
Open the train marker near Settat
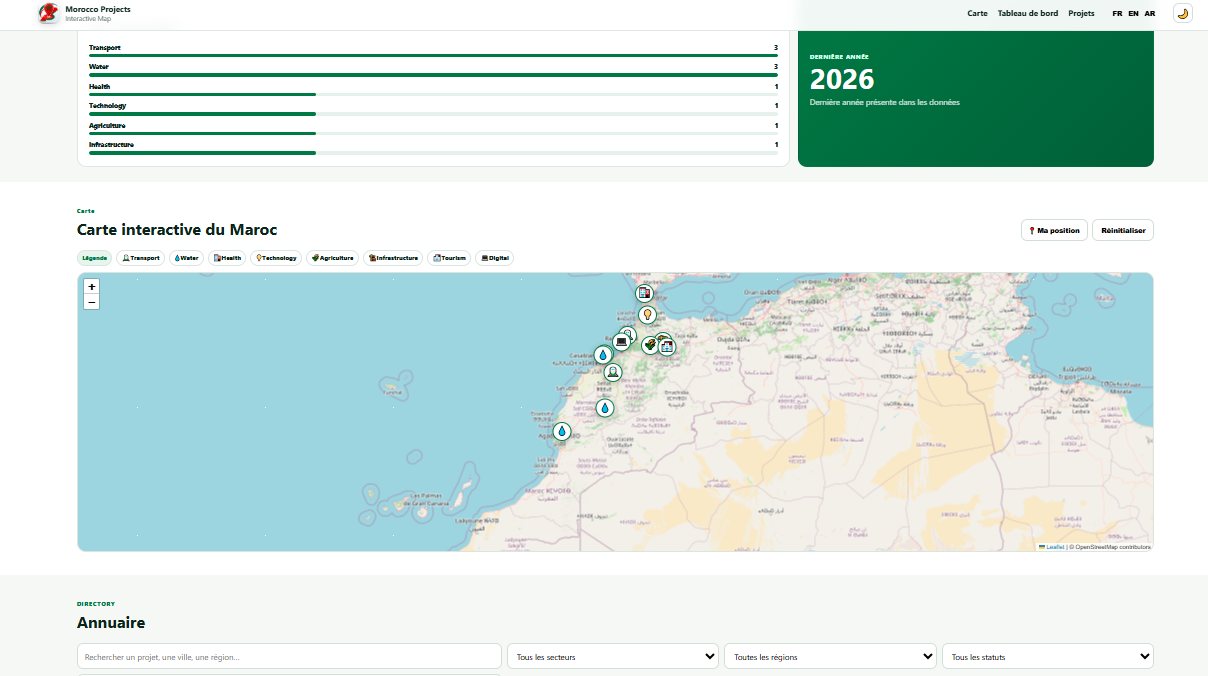pos(613,372)
